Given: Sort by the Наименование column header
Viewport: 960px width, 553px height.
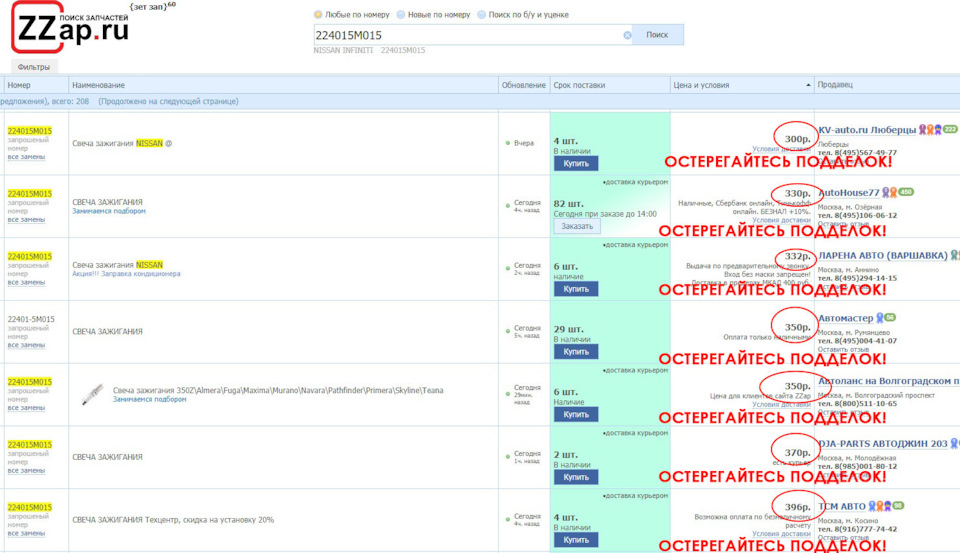Looking at the screenshot, I should 99,85.
